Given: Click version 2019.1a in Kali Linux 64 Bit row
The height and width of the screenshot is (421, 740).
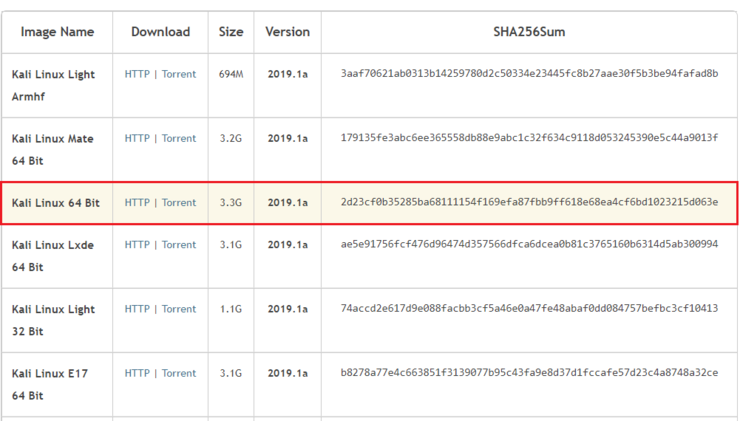Looking at the screenshot, I should click(x=287, y=202).
